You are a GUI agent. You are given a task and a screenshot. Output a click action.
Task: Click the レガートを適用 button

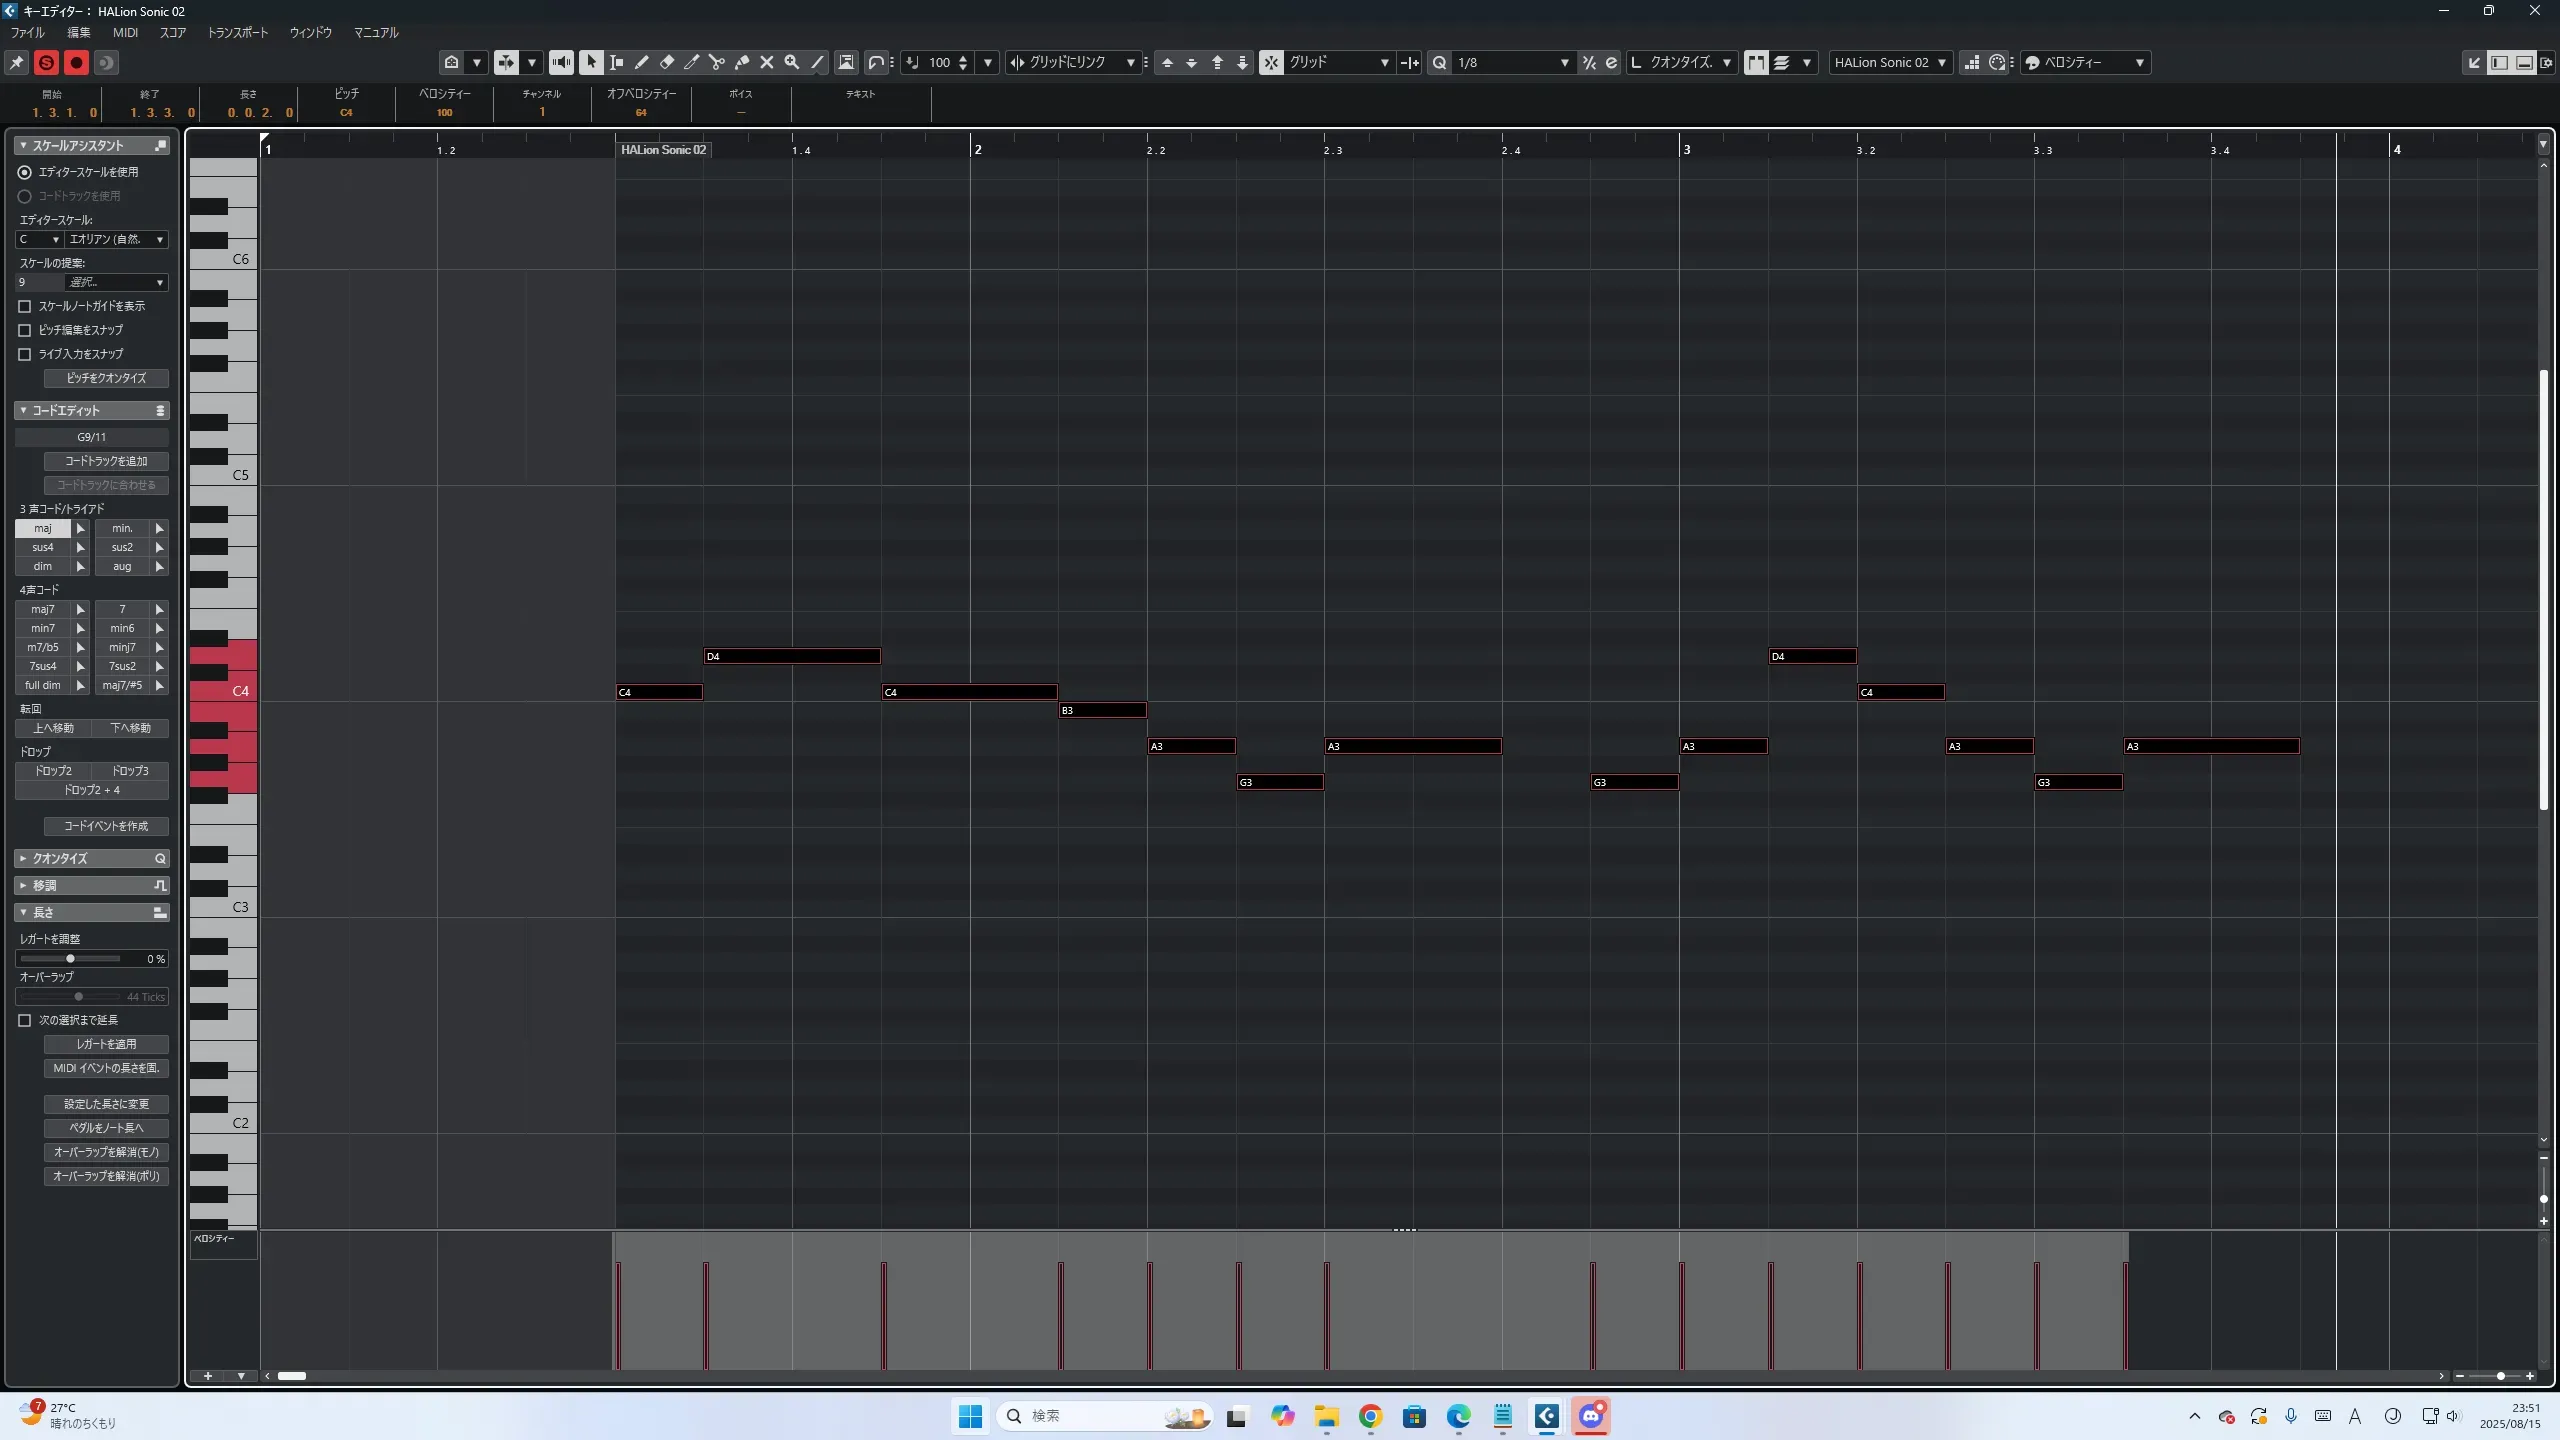point(106,1044)
